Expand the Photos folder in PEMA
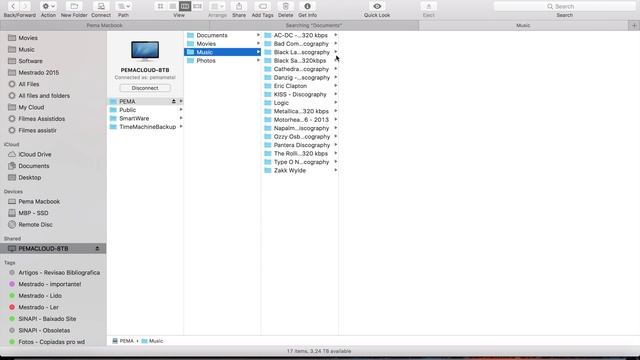Viewport: 640px width, 360px height. pyautogui.click(x=258, y=60)
